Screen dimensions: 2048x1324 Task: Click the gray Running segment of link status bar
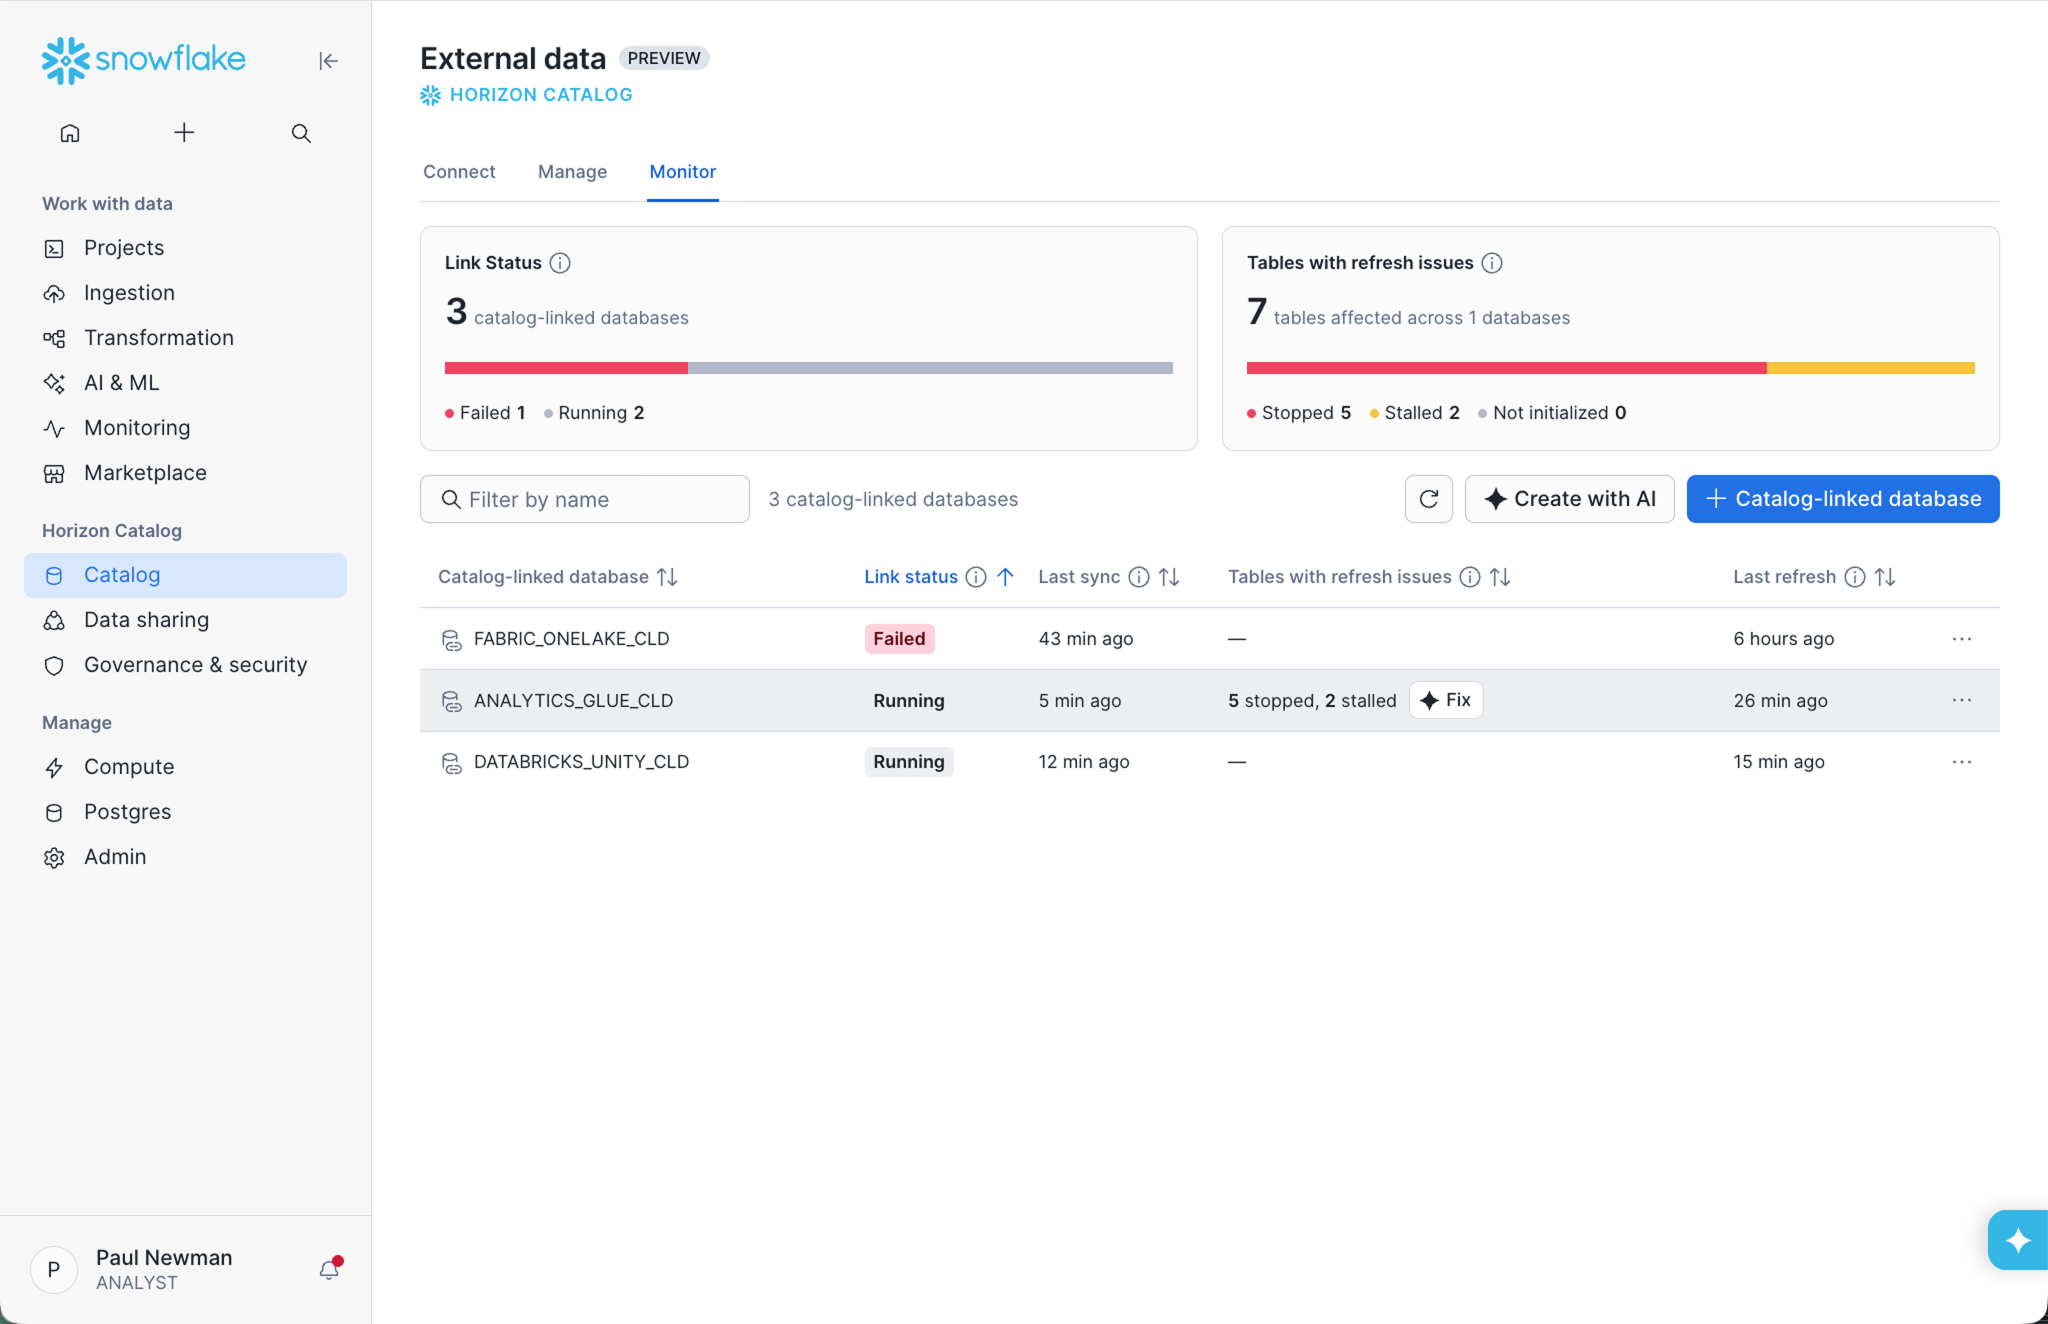coord(930,368)
